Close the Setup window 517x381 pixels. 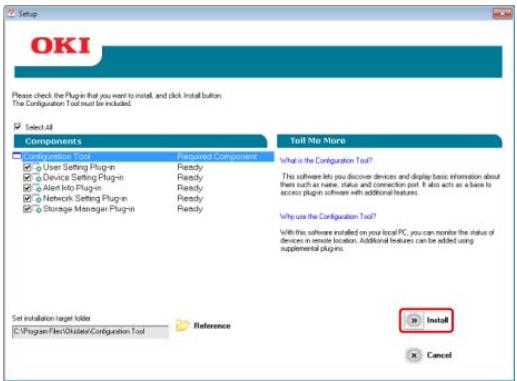click(x=502, y=13)
